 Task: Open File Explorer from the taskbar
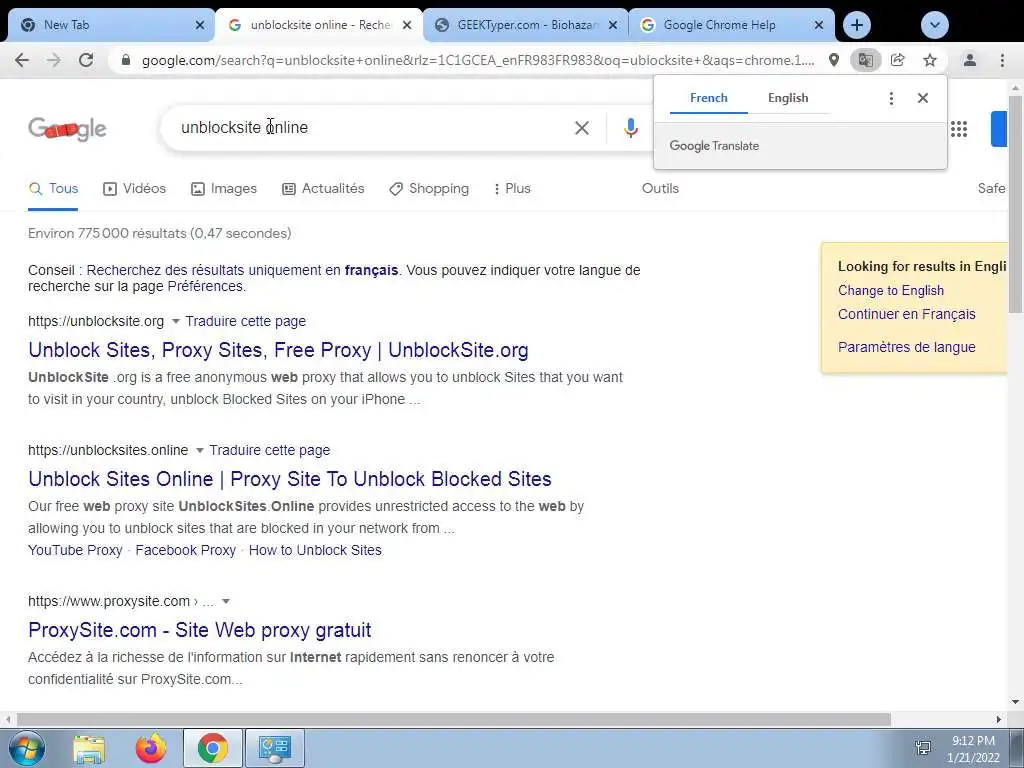[89, 748]
